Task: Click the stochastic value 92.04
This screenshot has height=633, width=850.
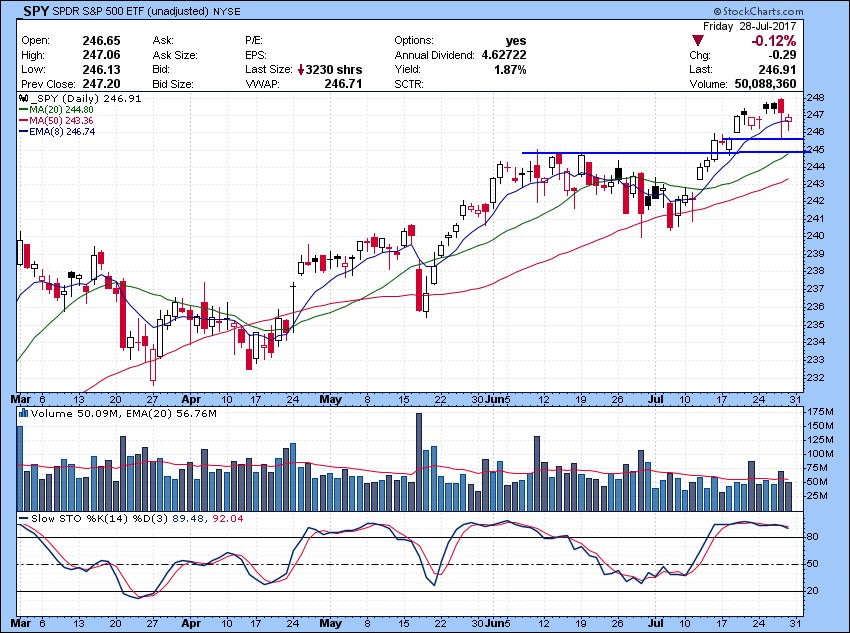Action: click(228, 519)
